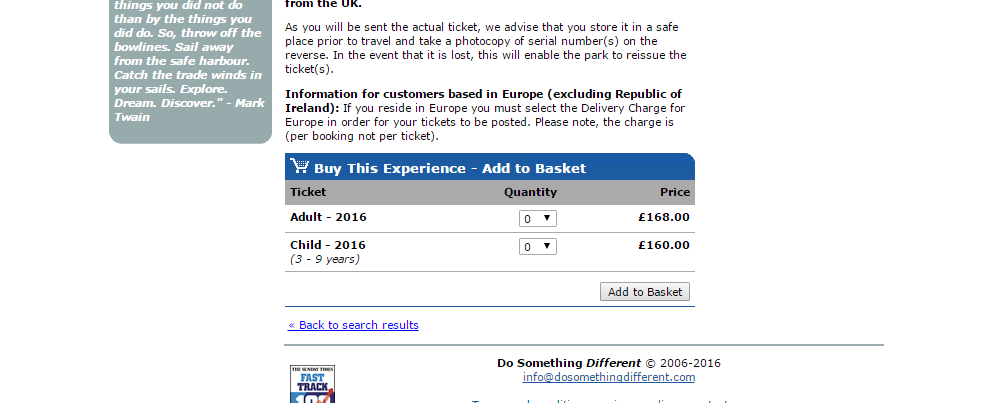The image size is (982, 403).
Task: Click the Price column header
Action: (x=674, y=192)
